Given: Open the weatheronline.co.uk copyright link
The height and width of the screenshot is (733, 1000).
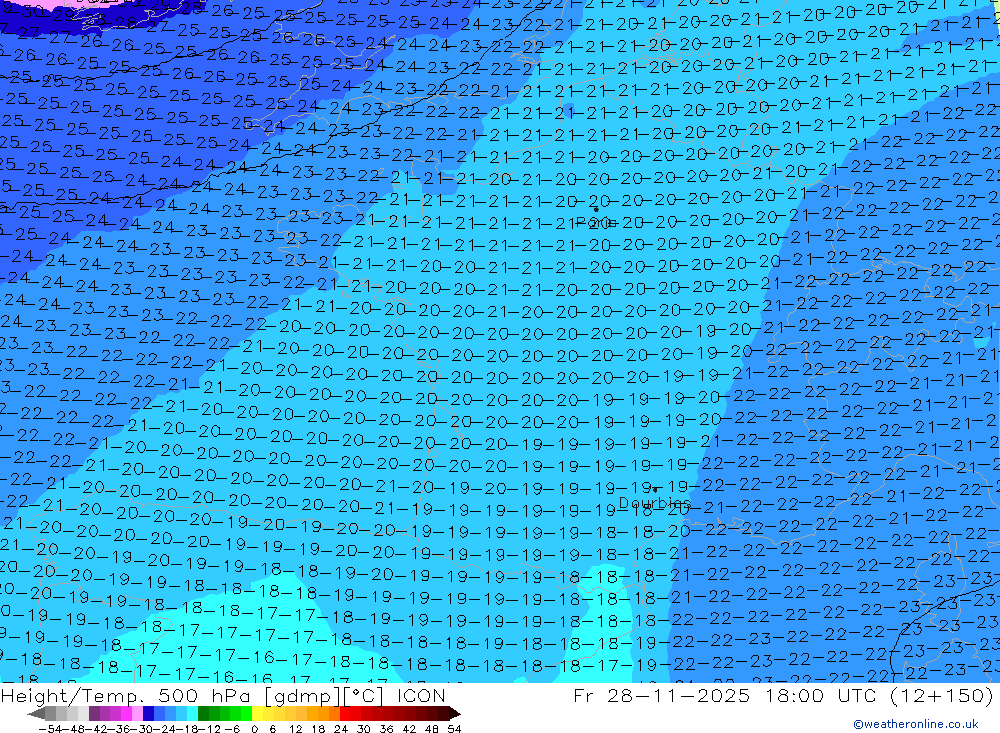Looking at the screenshot, I should [x=915, y=724].
